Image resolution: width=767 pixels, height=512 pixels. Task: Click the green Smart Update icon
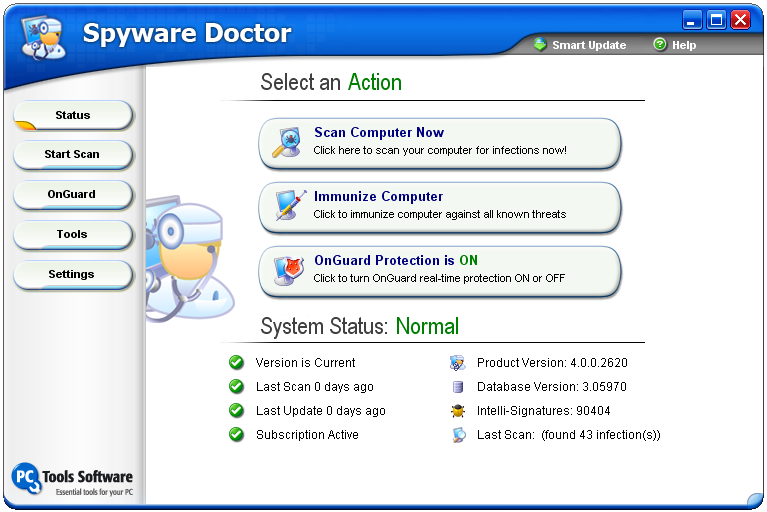[540, 45]
